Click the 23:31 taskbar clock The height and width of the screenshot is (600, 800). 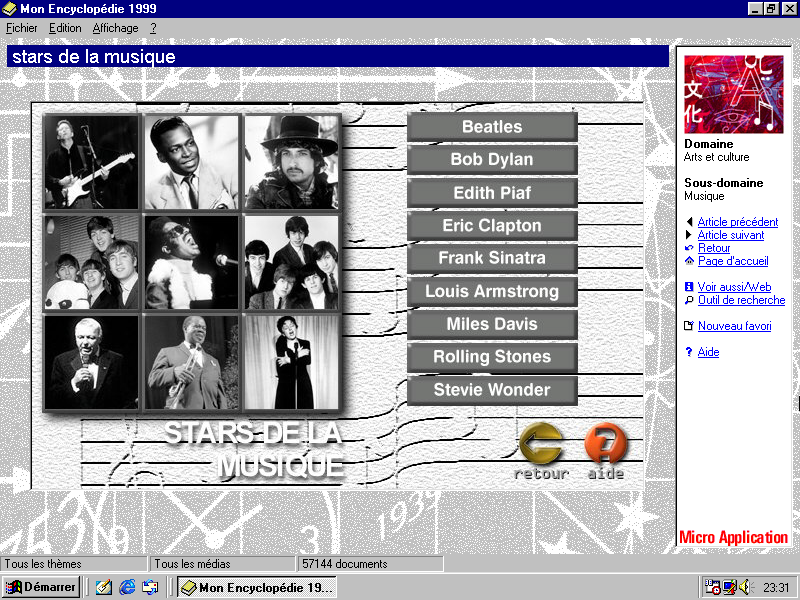[x=776, y=588]
